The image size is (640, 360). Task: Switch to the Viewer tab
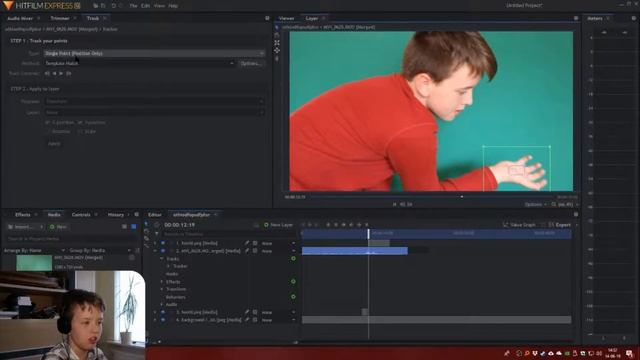pyautogui.click(x=286, y=18)
